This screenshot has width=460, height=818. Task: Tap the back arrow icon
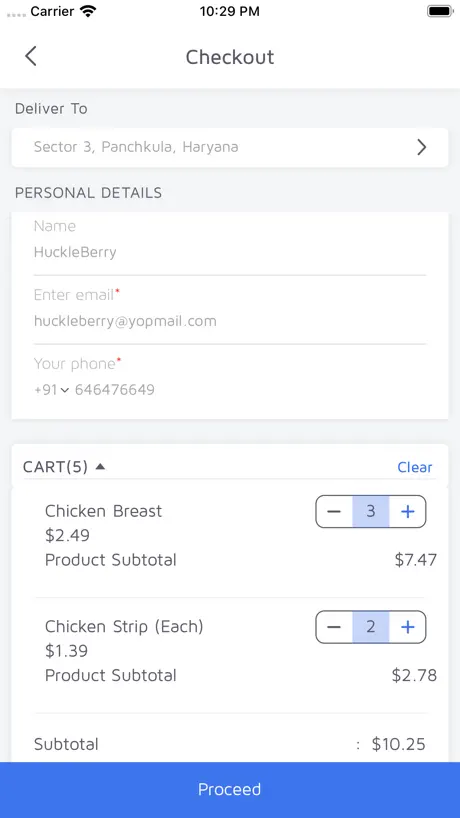pyautogui.click(x=31, y=56)
